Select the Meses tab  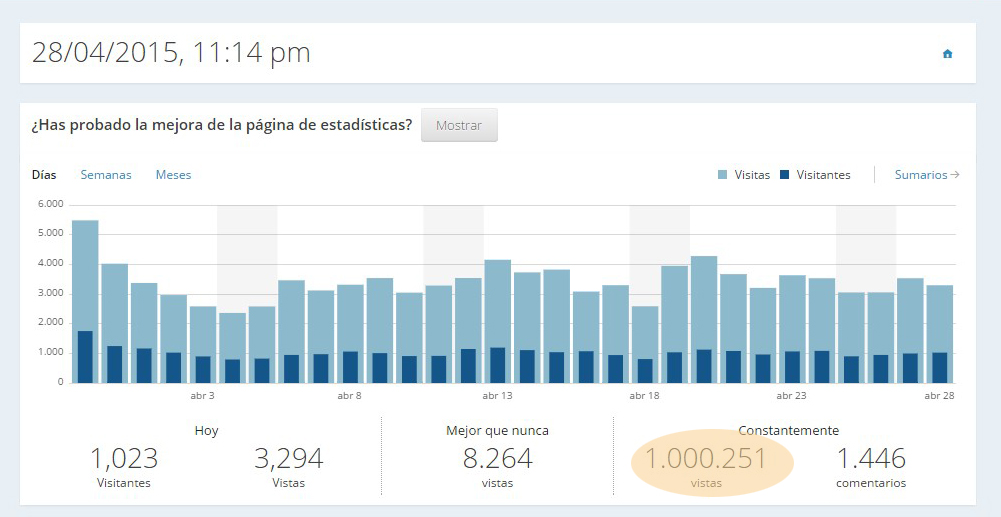173,175
